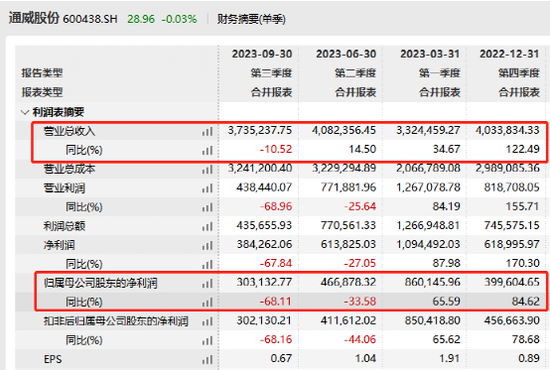Open chart icon for 营业总成本 row
550x370 pixels.
pyautogui.click(x=207, y=169)
